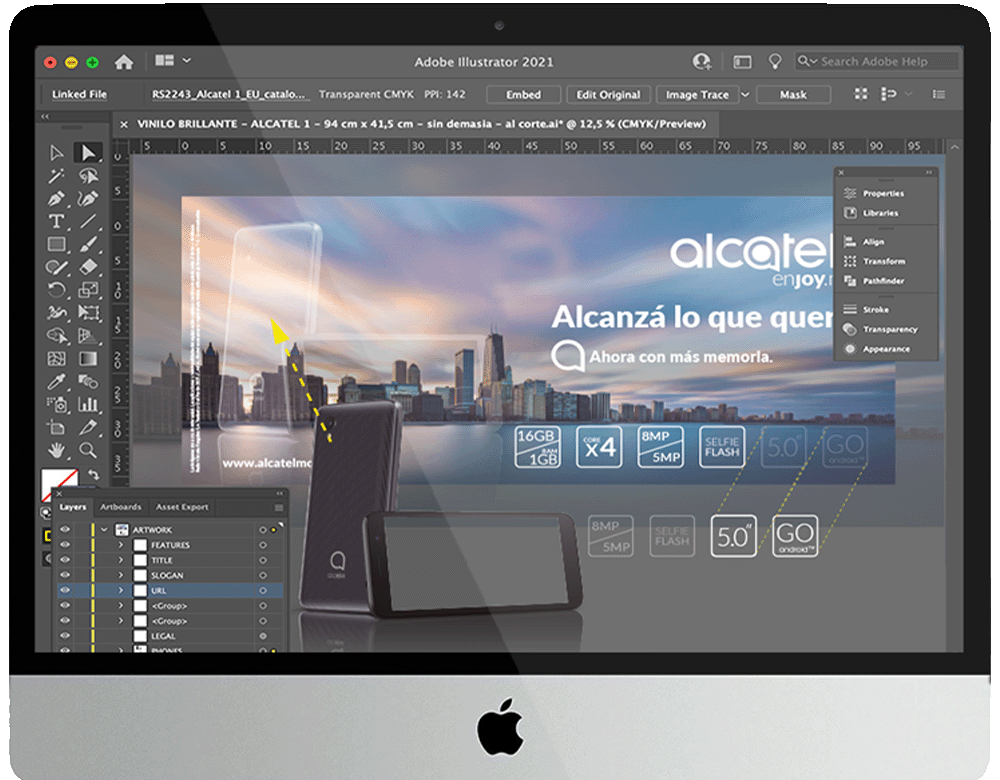Click target circle of FEATURES layer
The height and width of the screenshot is (780, 1000).
(263, 545)
